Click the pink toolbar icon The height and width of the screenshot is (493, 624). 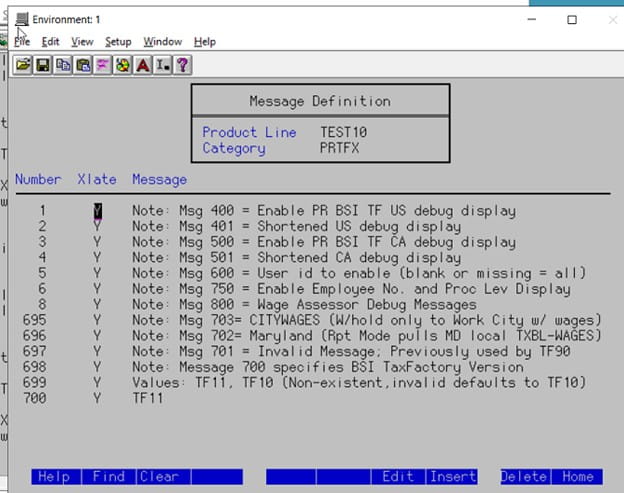[102, 65]
